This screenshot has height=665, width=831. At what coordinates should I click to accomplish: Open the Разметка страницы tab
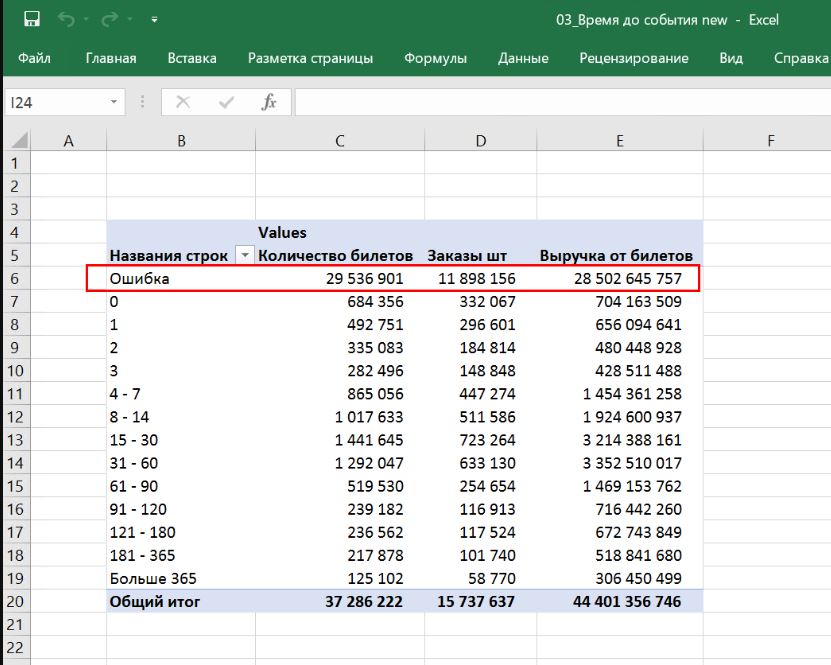310,58
